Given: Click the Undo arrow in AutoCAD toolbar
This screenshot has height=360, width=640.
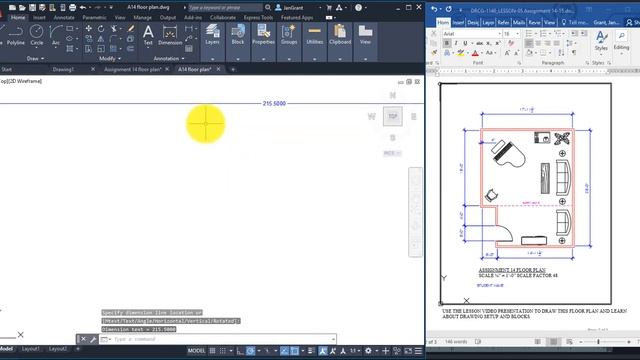Looking at the screenshot, I should pyautogui.click(x=83, y=7).
